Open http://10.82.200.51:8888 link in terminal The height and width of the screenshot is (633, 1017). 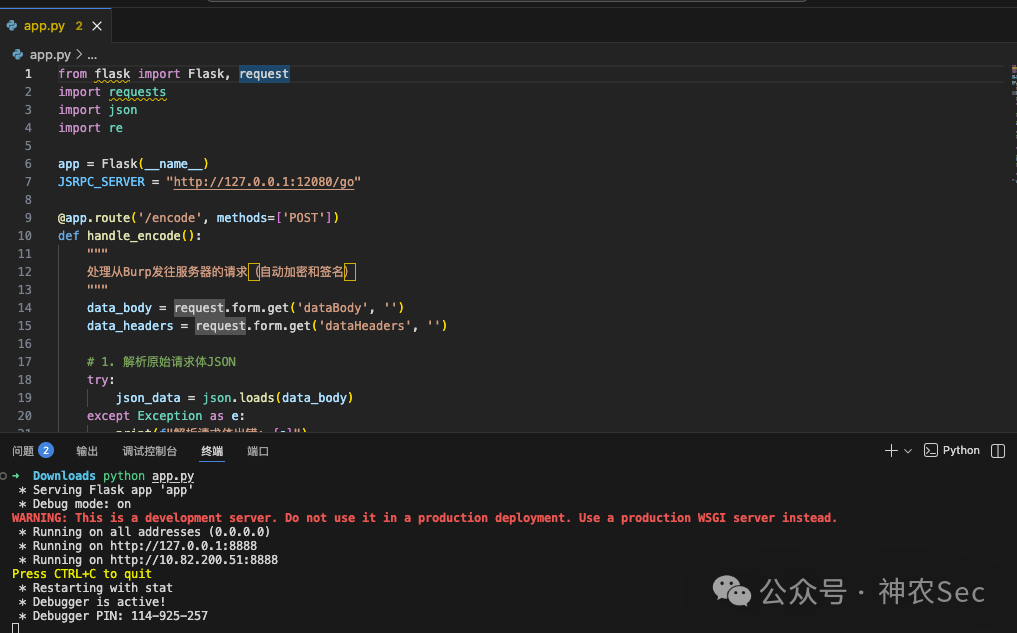coord(194,560)
